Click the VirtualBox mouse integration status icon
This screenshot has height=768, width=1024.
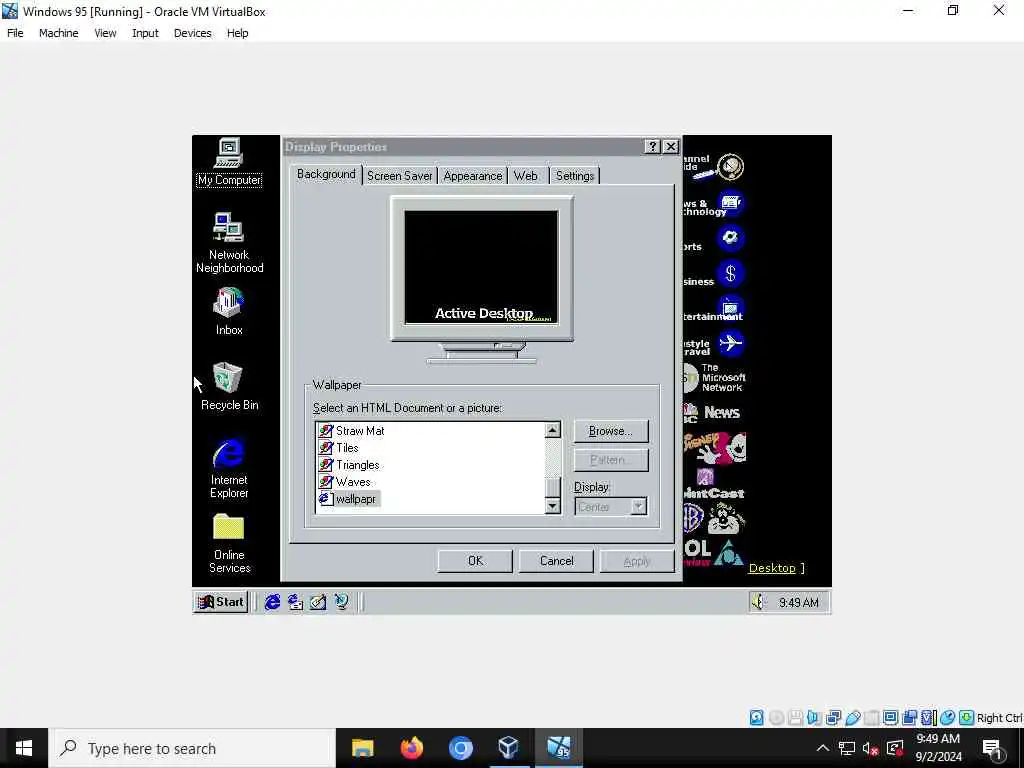point(948,718)
